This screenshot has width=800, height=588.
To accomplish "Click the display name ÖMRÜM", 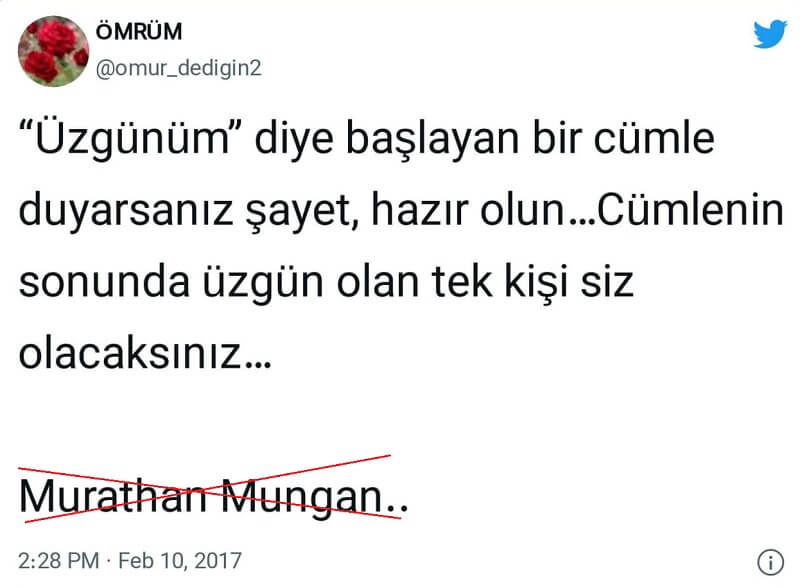I will click(x=139, y=31).
